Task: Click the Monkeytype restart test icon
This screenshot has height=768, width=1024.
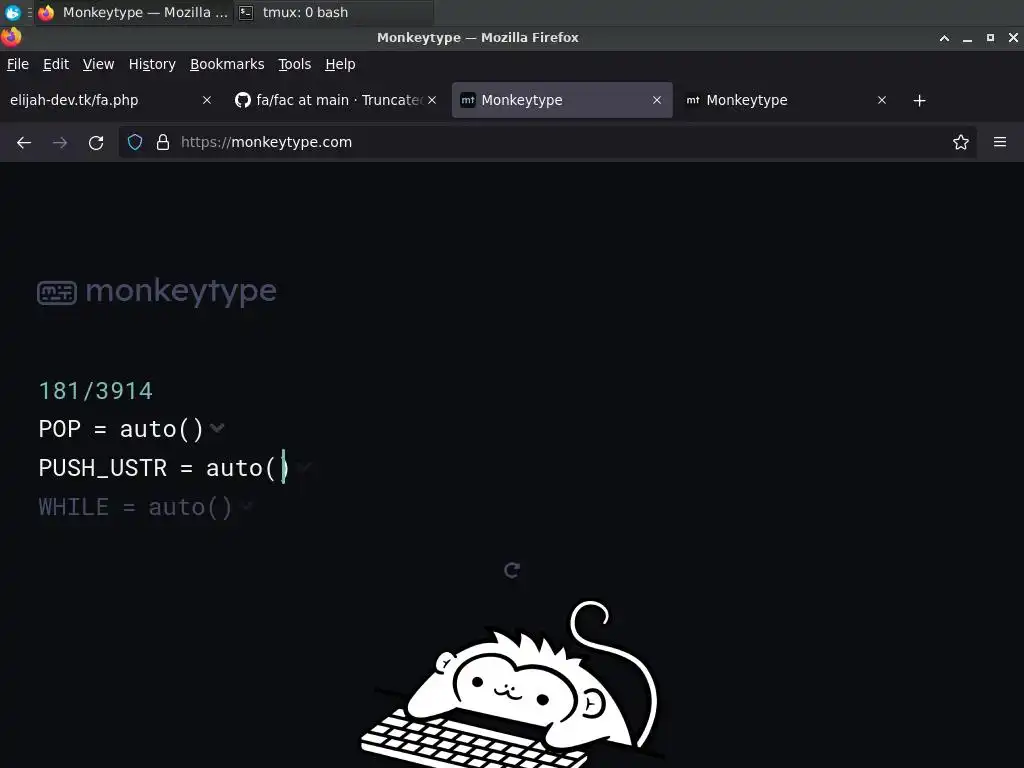Action: (x=512, y=570)
